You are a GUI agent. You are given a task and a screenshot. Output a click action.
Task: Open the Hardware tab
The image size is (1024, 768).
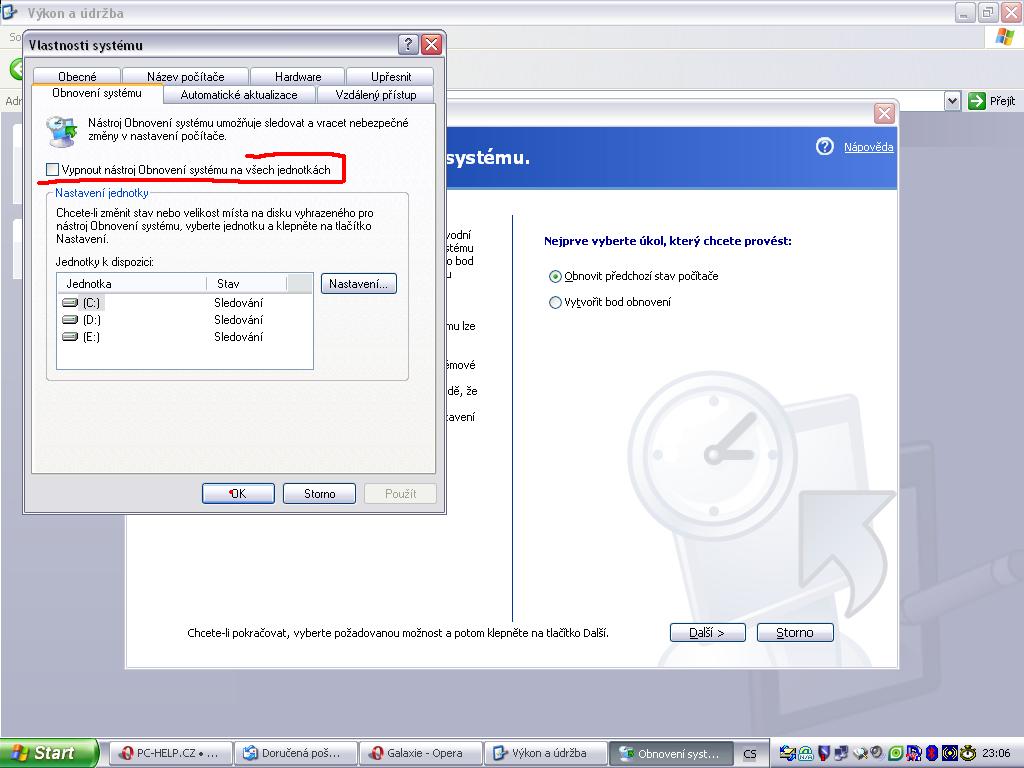[298, 76]
